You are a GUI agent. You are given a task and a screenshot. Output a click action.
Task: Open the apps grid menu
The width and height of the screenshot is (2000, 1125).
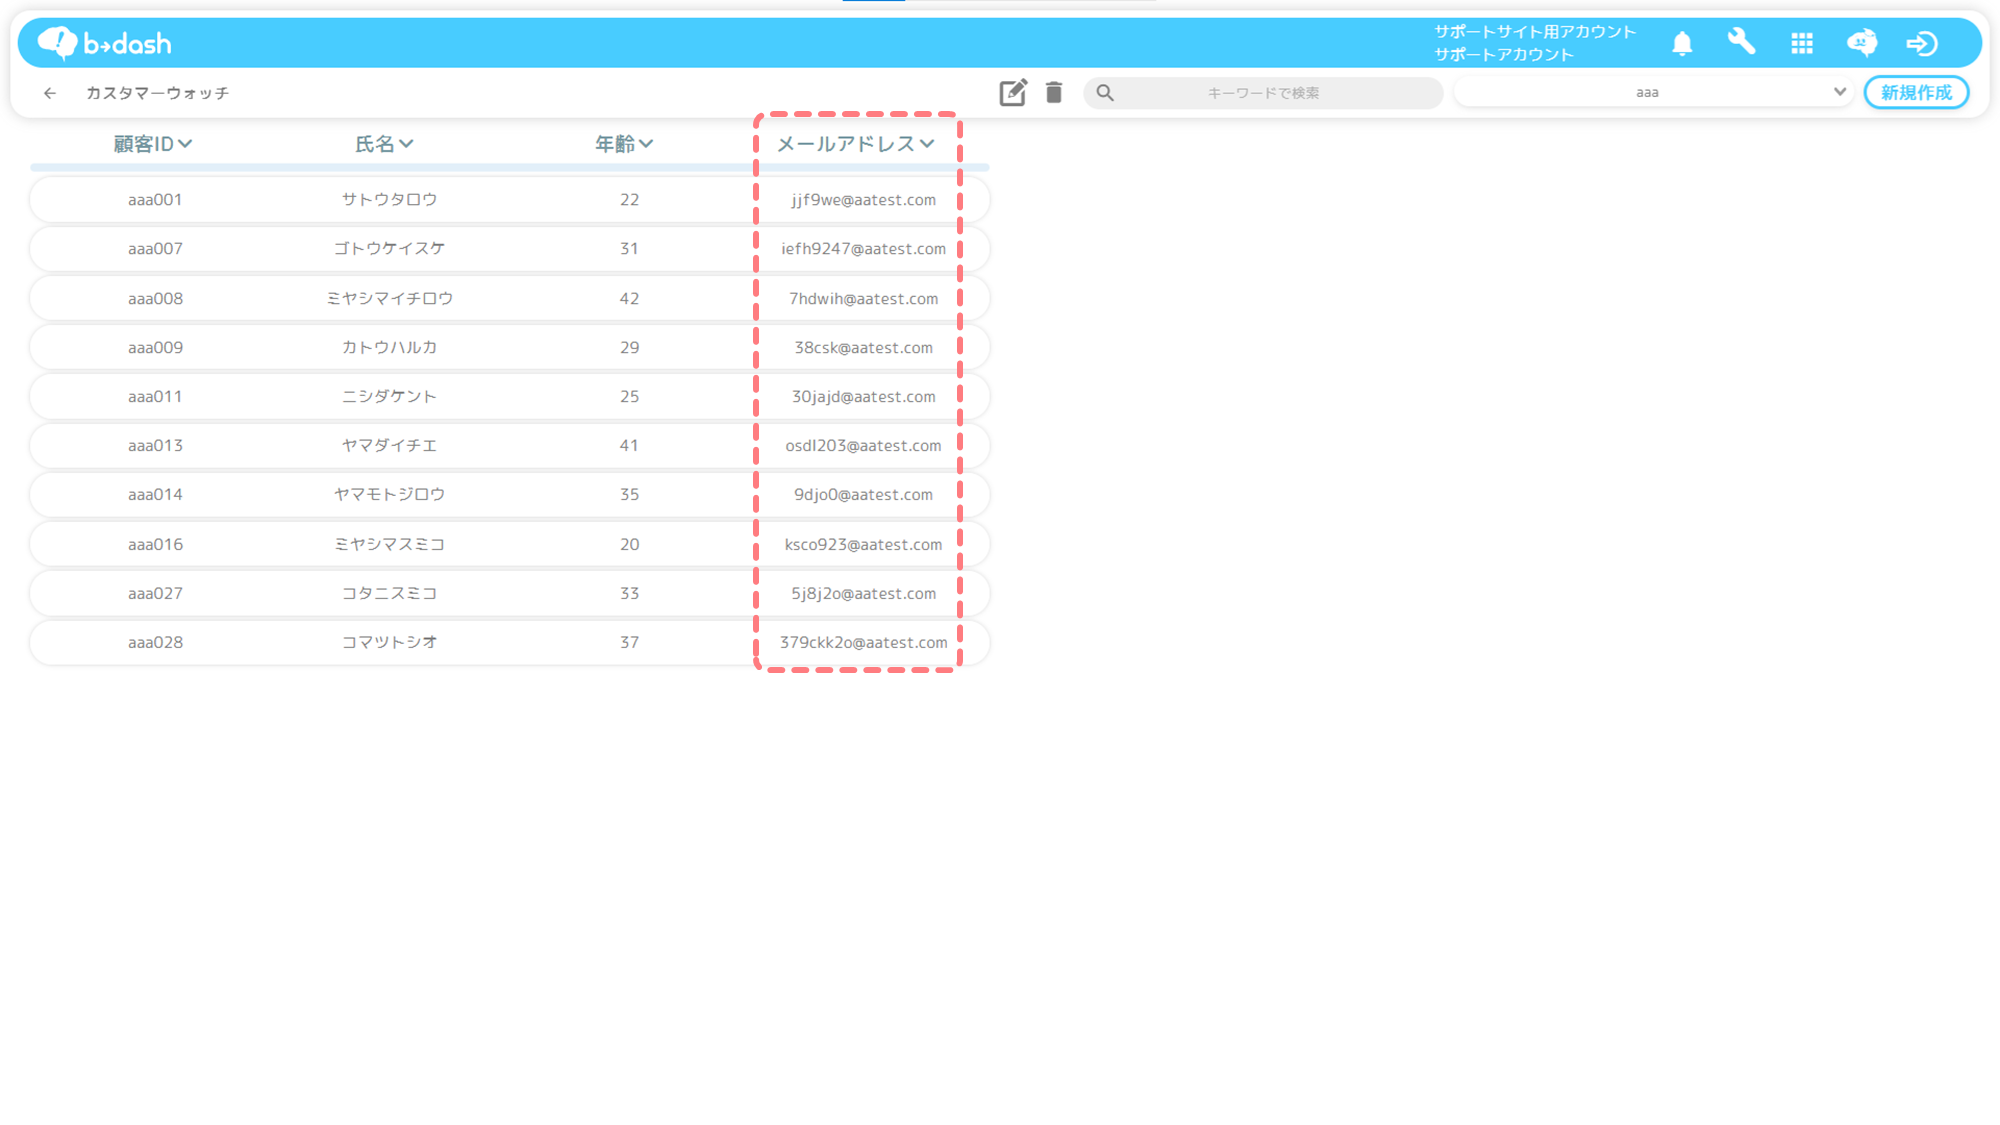(x=1802, y=43)
